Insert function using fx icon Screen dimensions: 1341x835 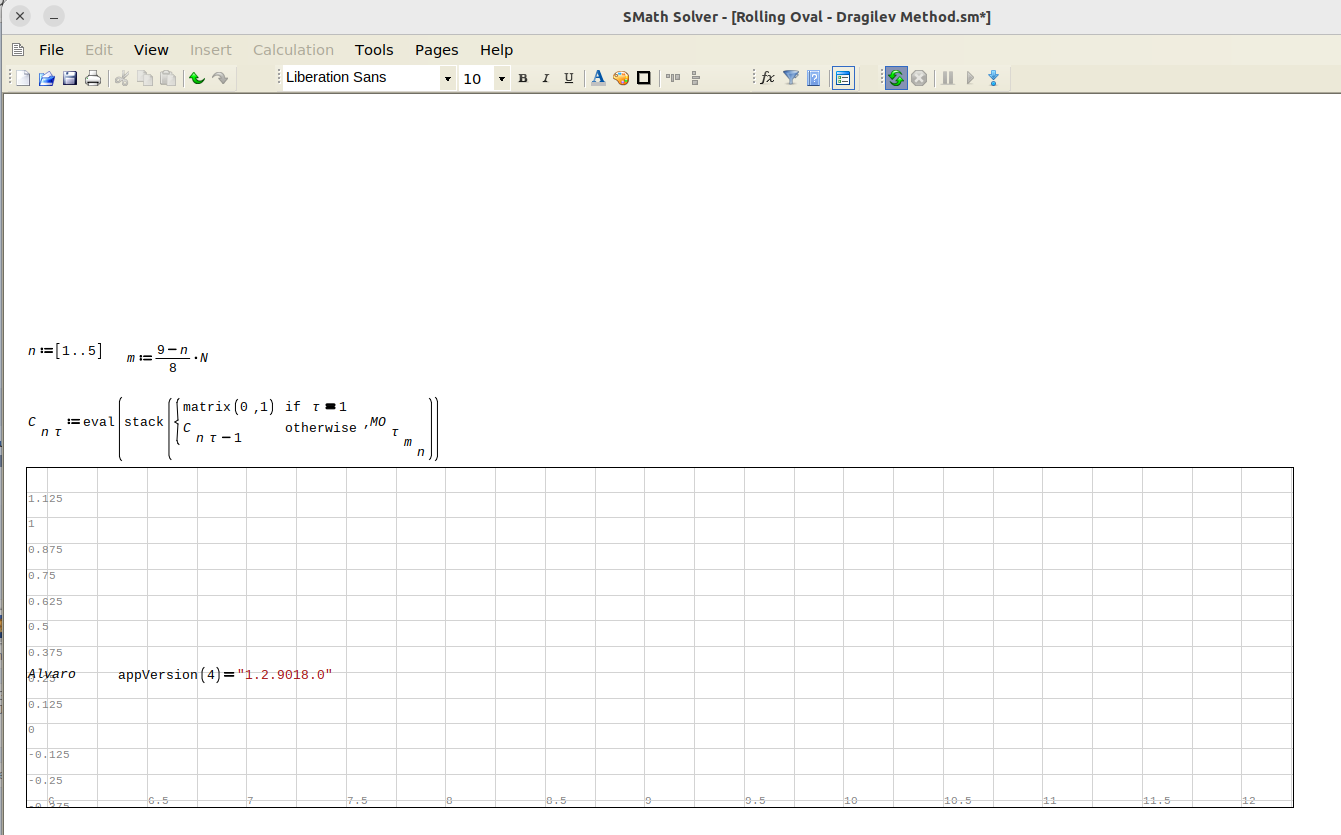click(767, 78)
